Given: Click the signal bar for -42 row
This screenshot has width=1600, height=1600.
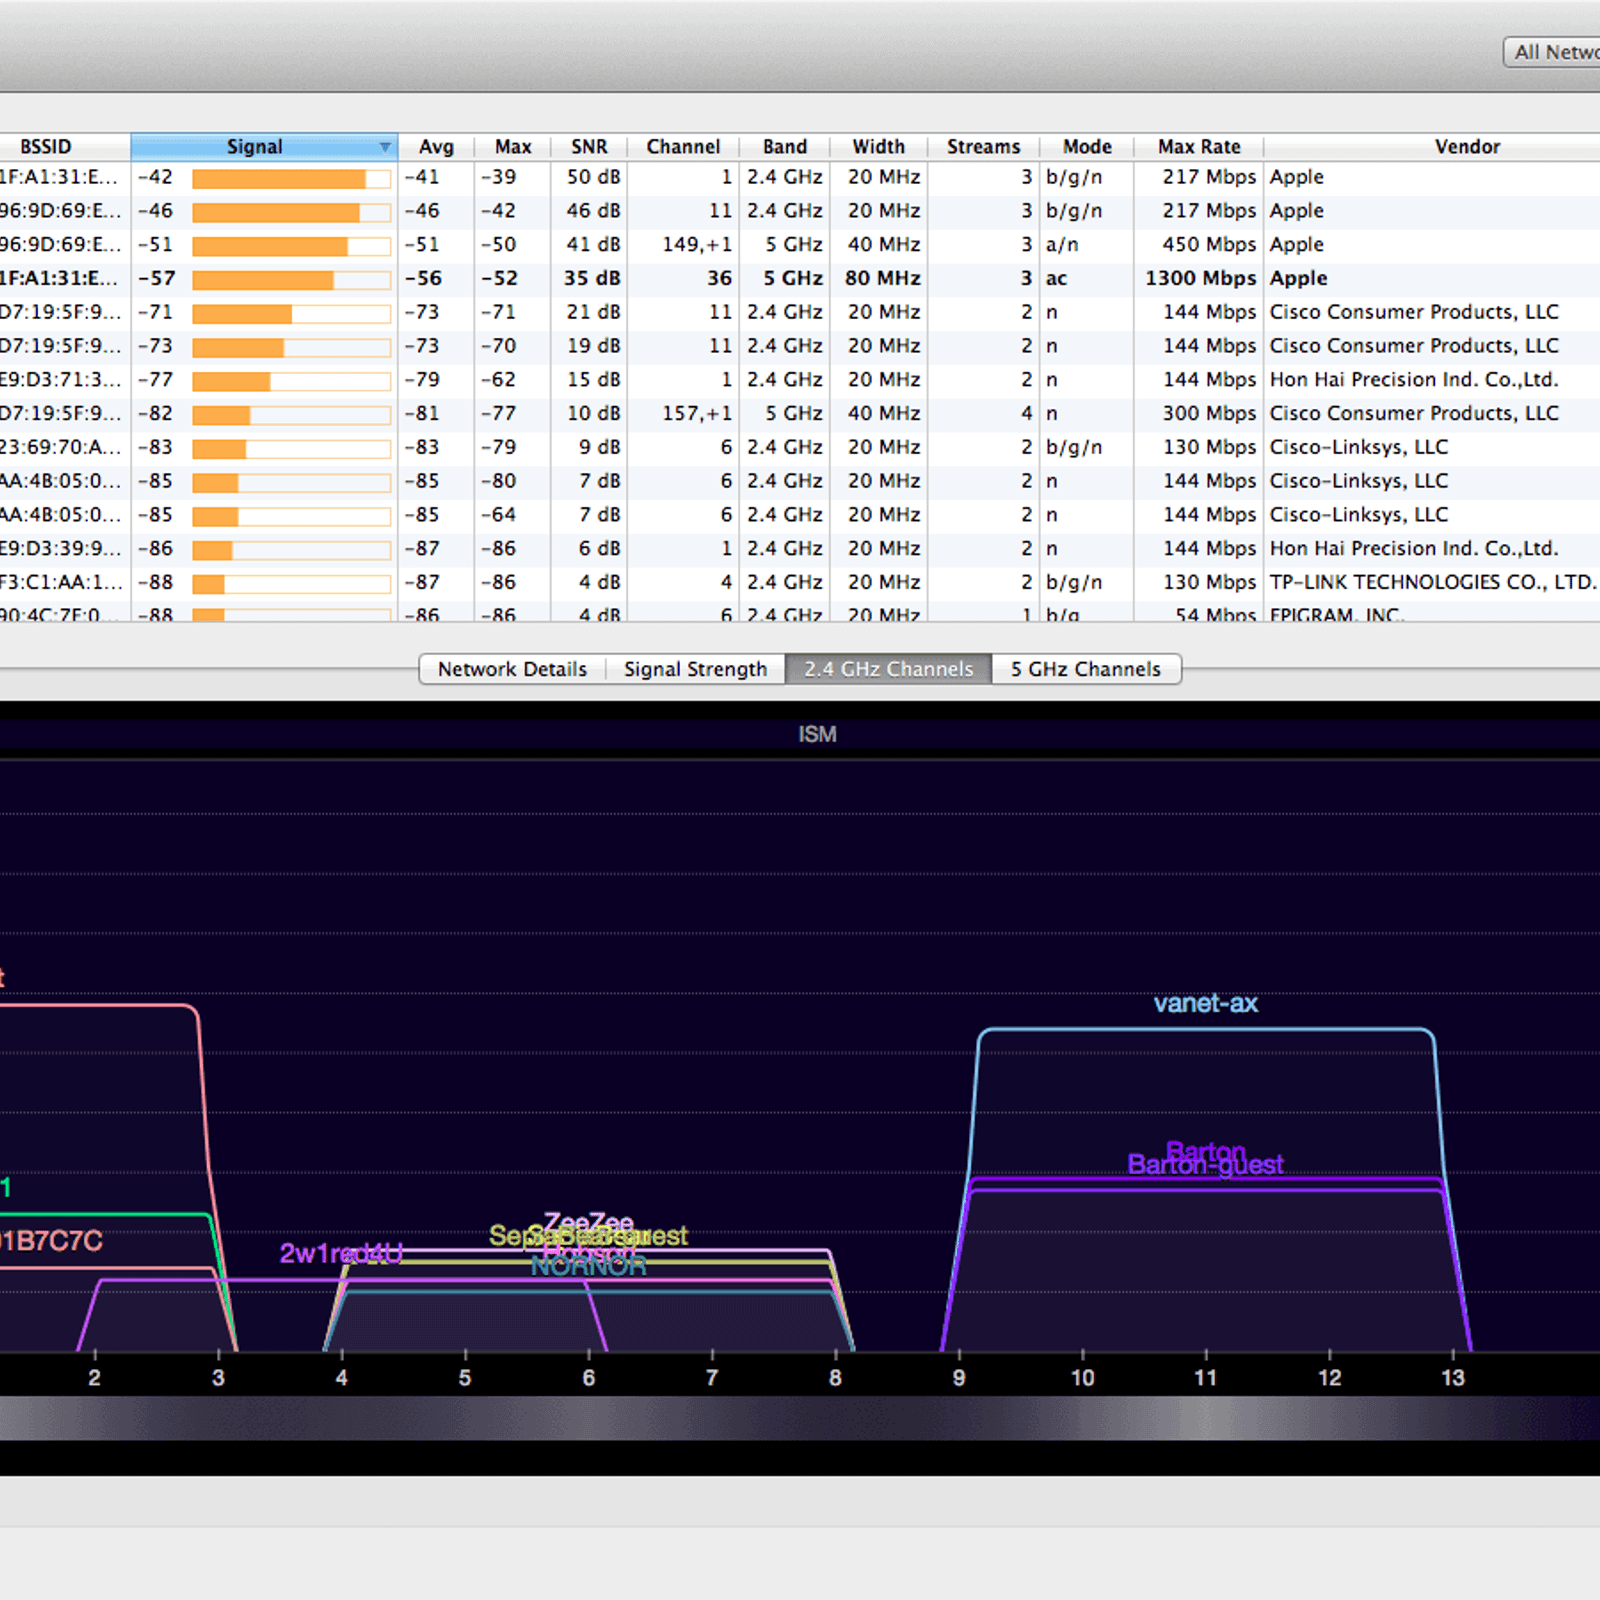Looking at the screenshot, I should (x=291, y=179).
